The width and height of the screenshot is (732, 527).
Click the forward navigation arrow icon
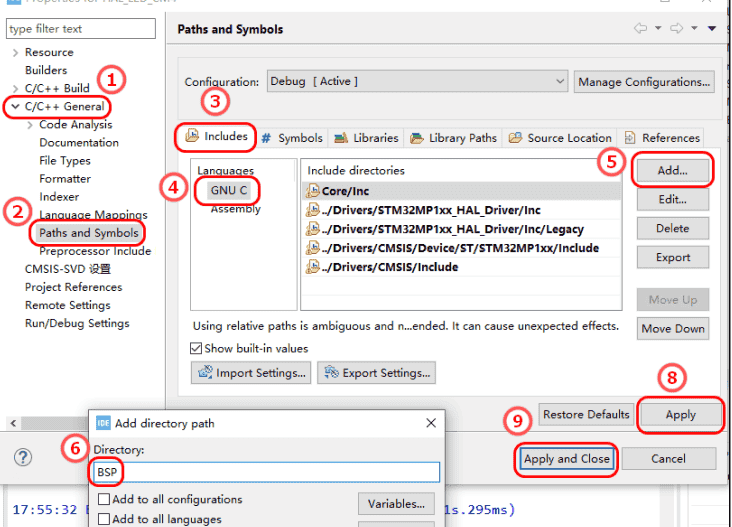(x=676, y=29)
